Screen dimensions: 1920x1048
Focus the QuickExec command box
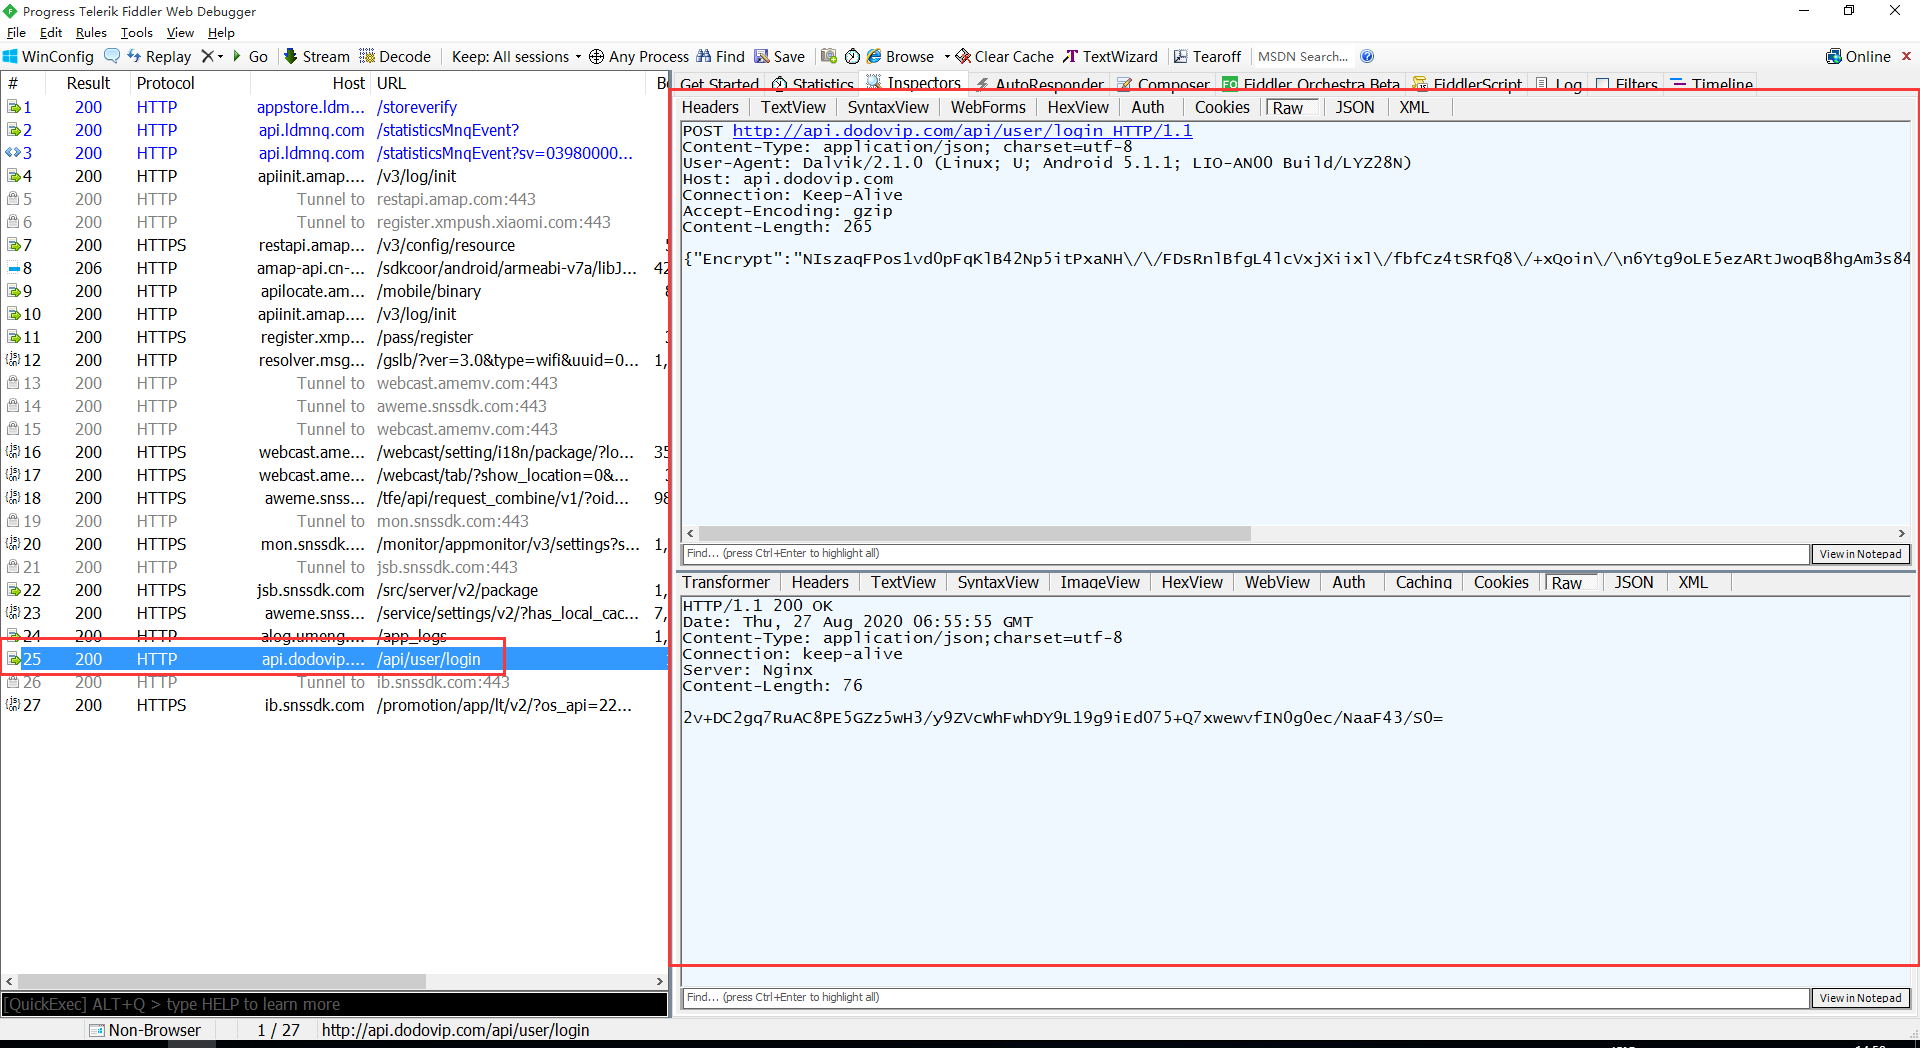click(x=335, y=1004)
